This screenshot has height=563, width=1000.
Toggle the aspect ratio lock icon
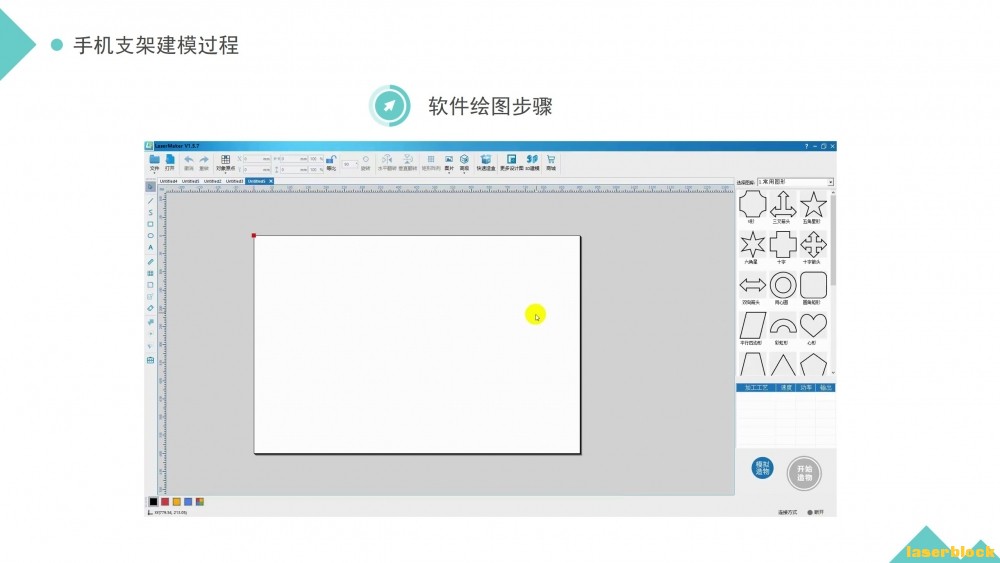(331, 162)
